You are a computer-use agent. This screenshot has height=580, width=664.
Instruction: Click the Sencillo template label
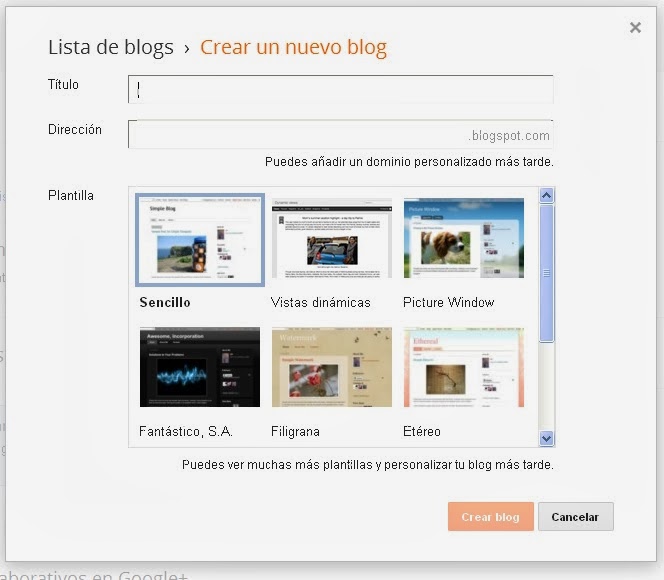pos(165,302)
